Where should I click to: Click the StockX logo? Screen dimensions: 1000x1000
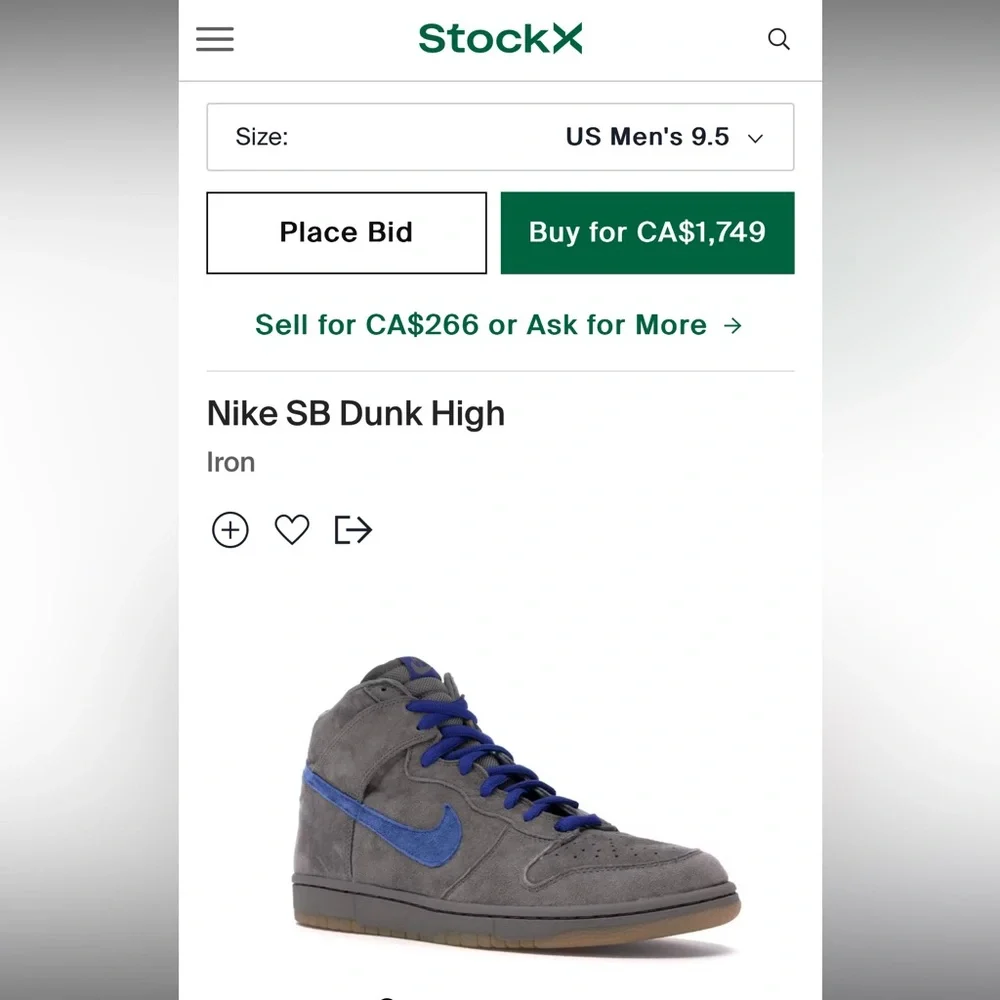point(500,38)
